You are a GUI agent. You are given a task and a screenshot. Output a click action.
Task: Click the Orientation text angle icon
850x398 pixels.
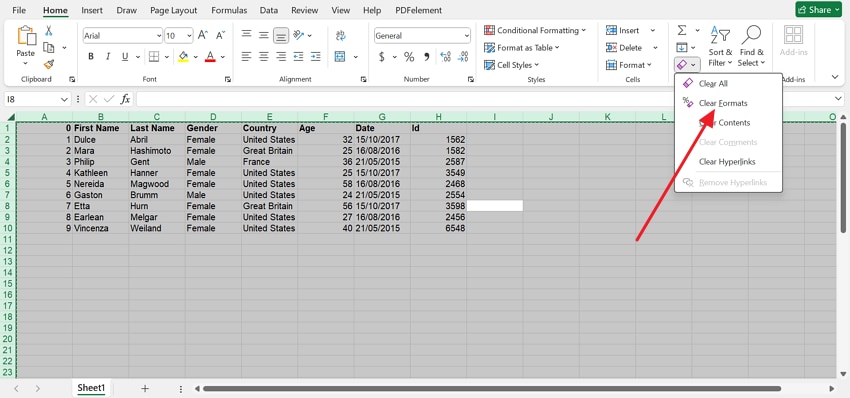[x=299, y=35]
